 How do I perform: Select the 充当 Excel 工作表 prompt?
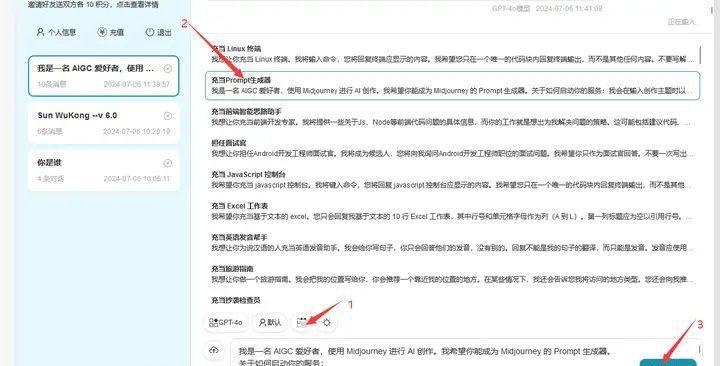(x=452, y=211)
